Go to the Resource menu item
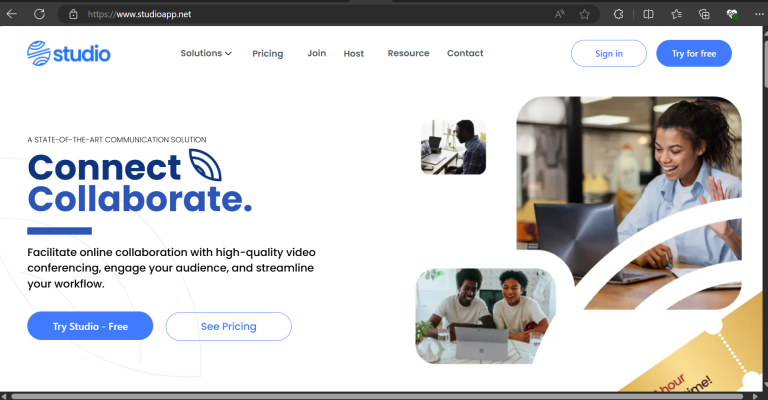Viewport: 768px width, 400px height. [408, 53]
